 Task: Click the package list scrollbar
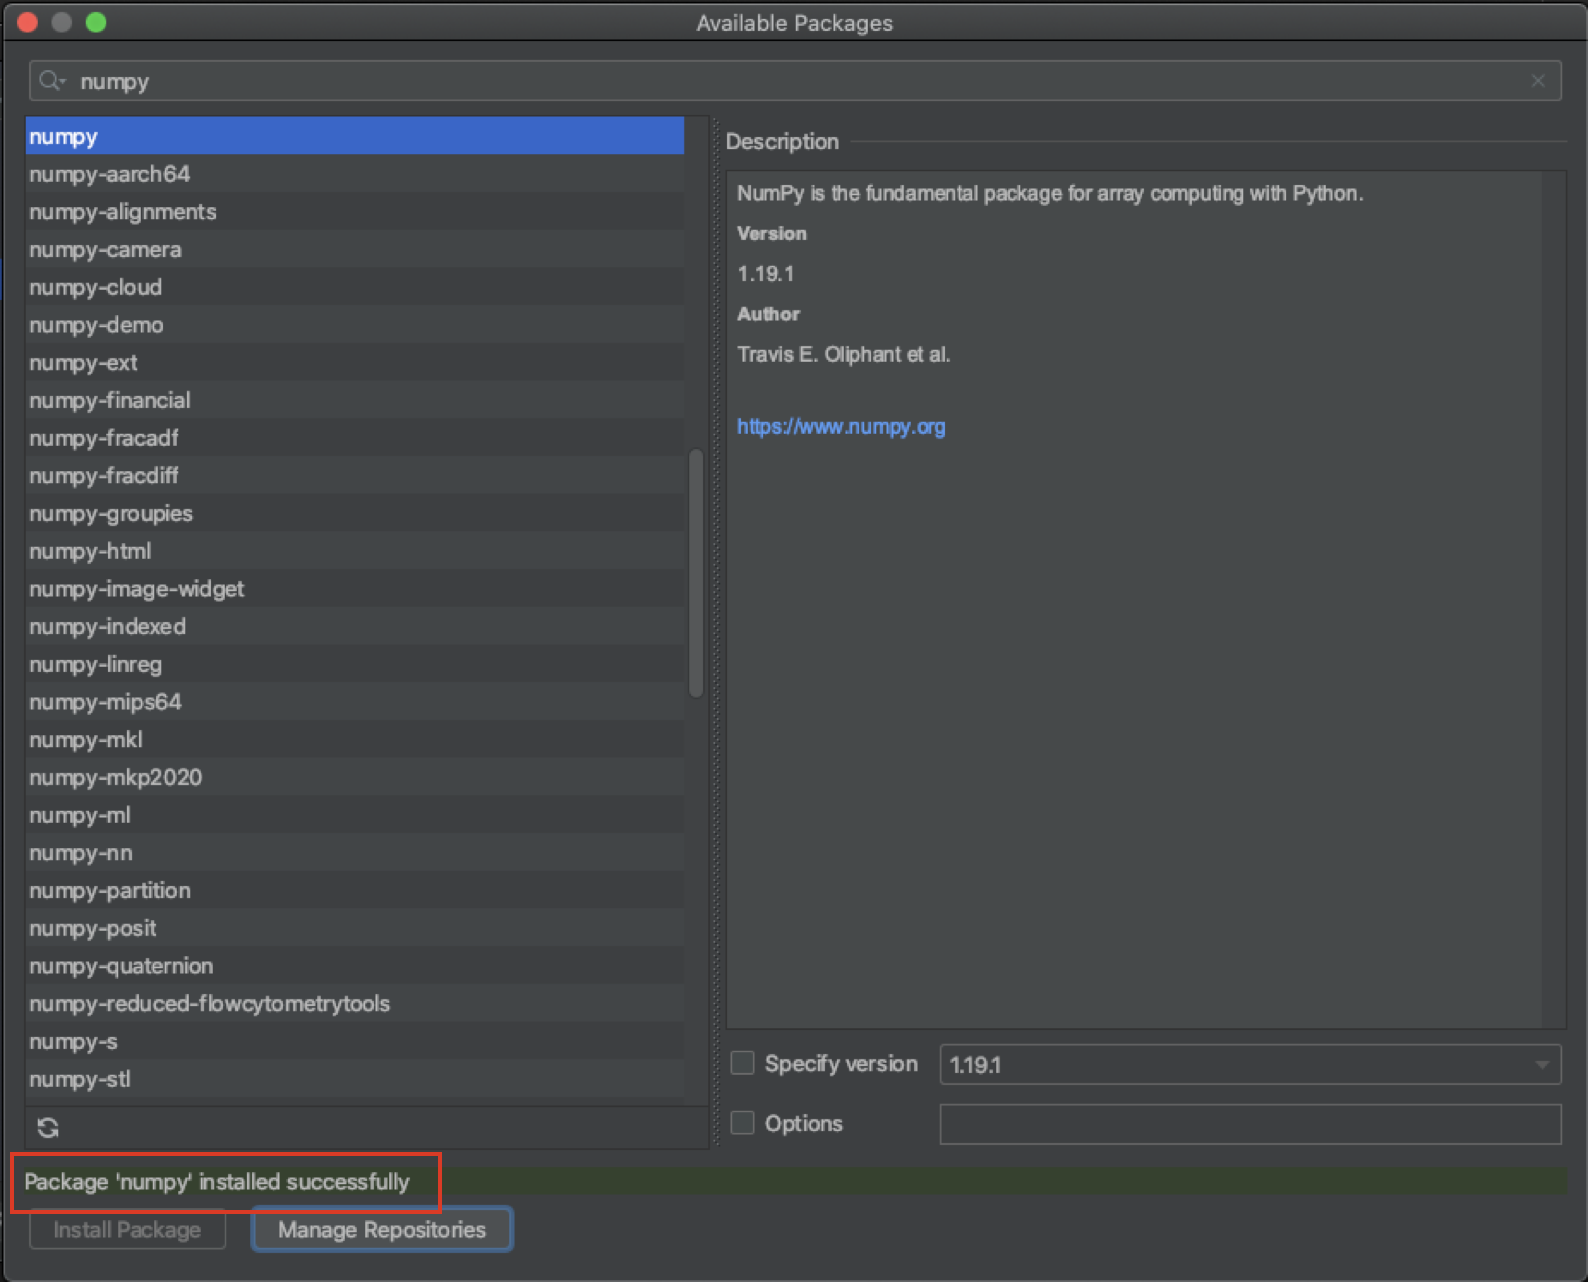(696, 573)
